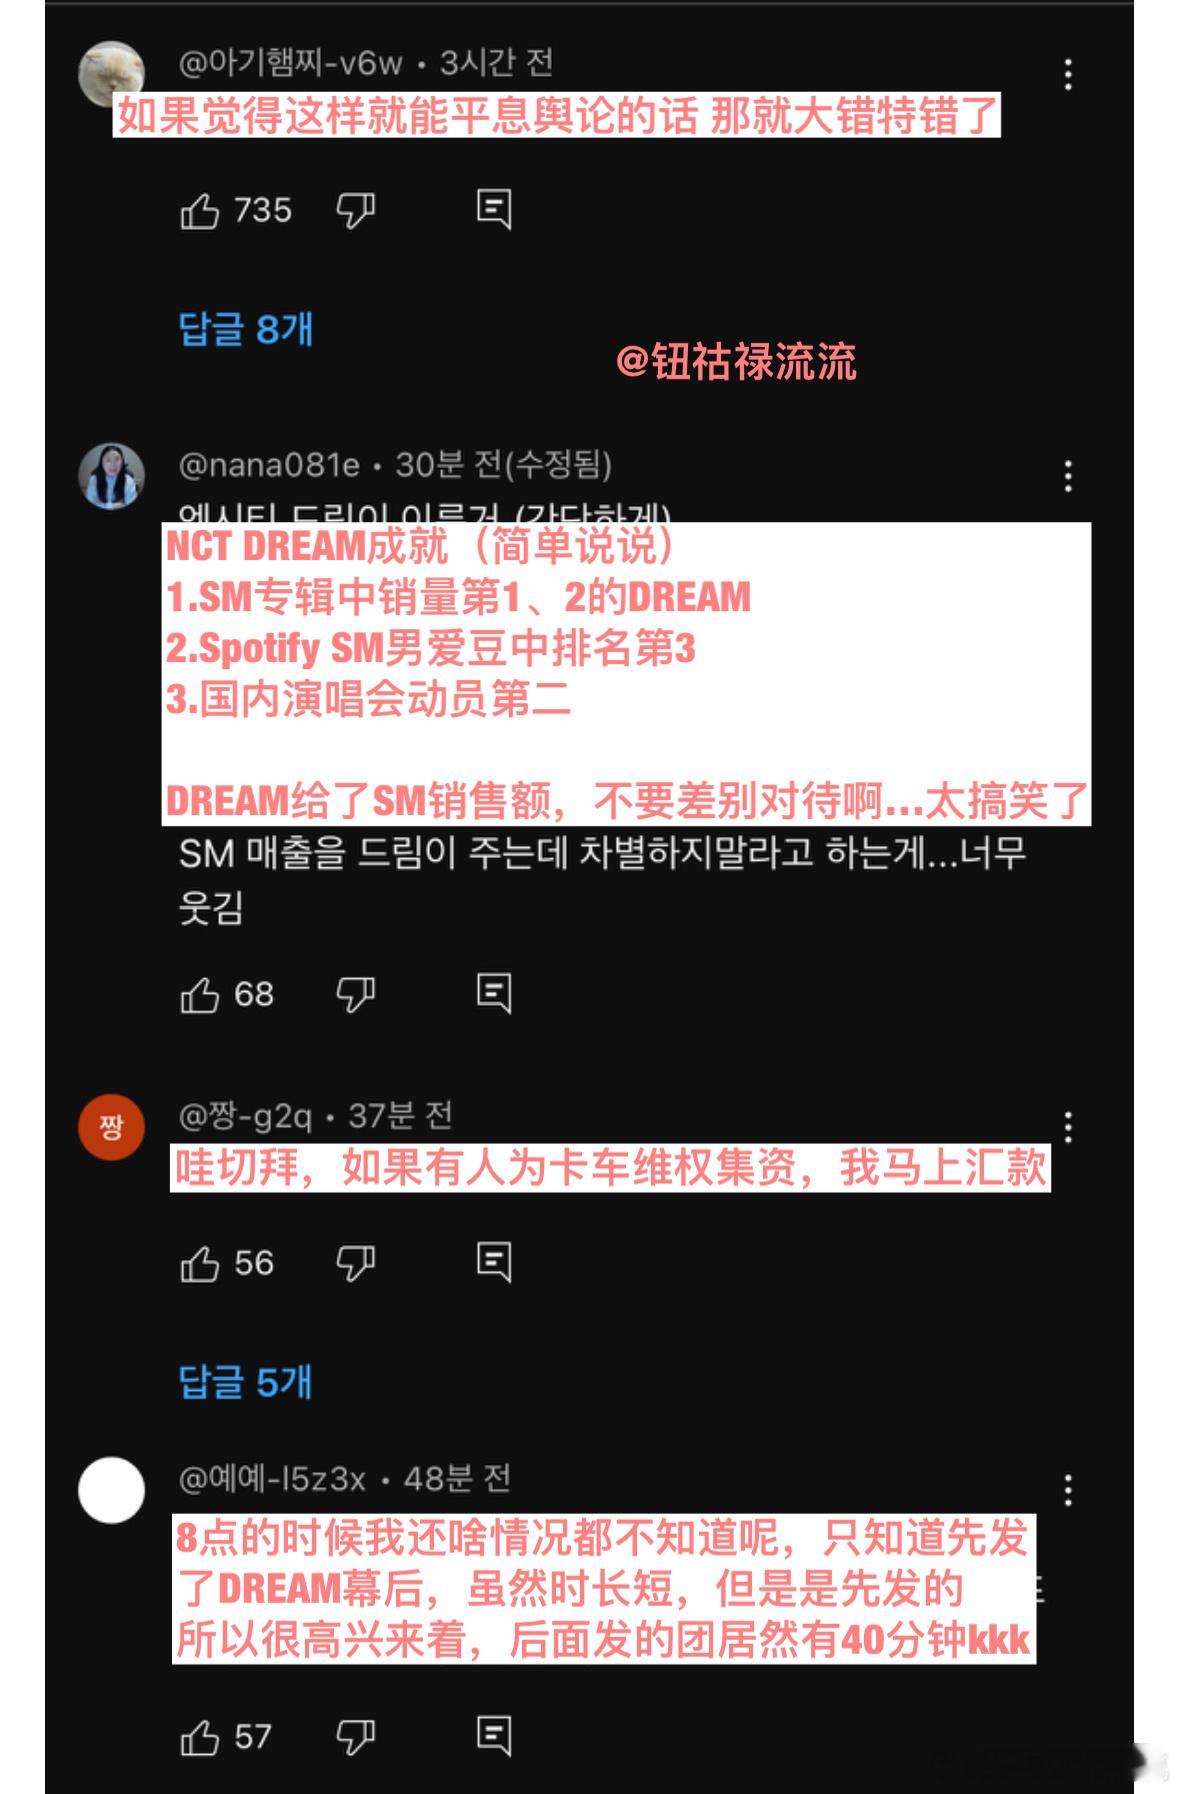Reply to comment with 735 likes
This screenshot has width=1179, height=1794.
tap(494, 210)
